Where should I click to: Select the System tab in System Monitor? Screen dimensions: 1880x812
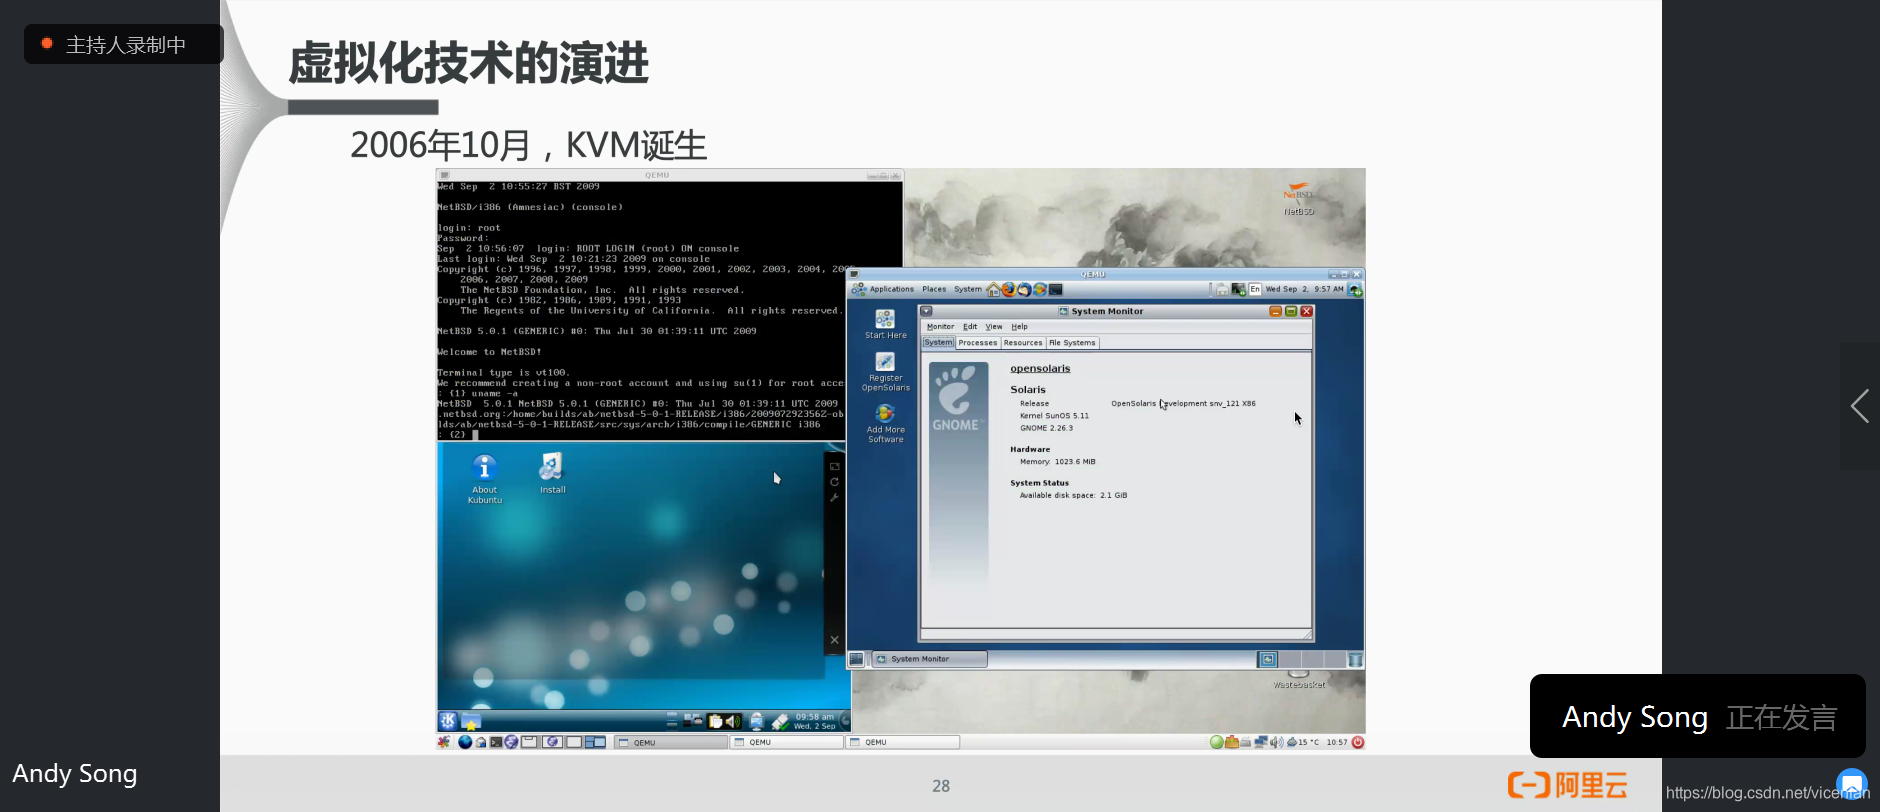click(x=938, y=342)
